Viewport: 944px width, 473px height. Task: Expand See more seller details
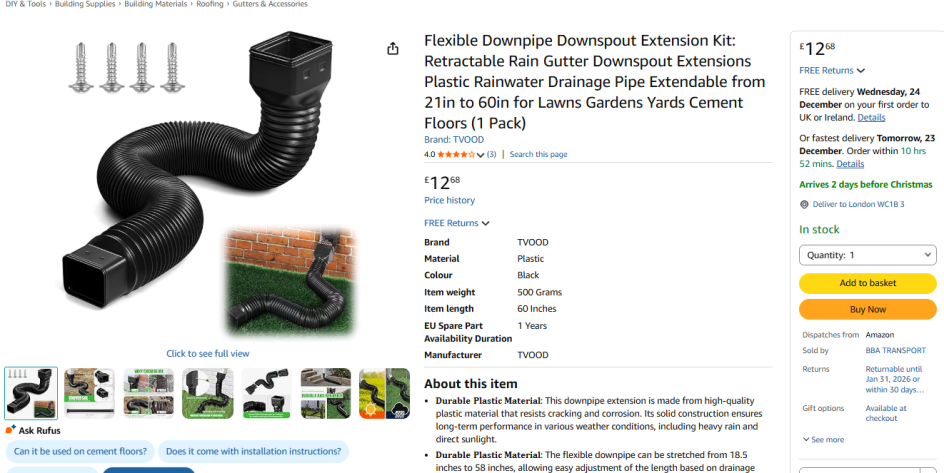[x=823, y=440]
